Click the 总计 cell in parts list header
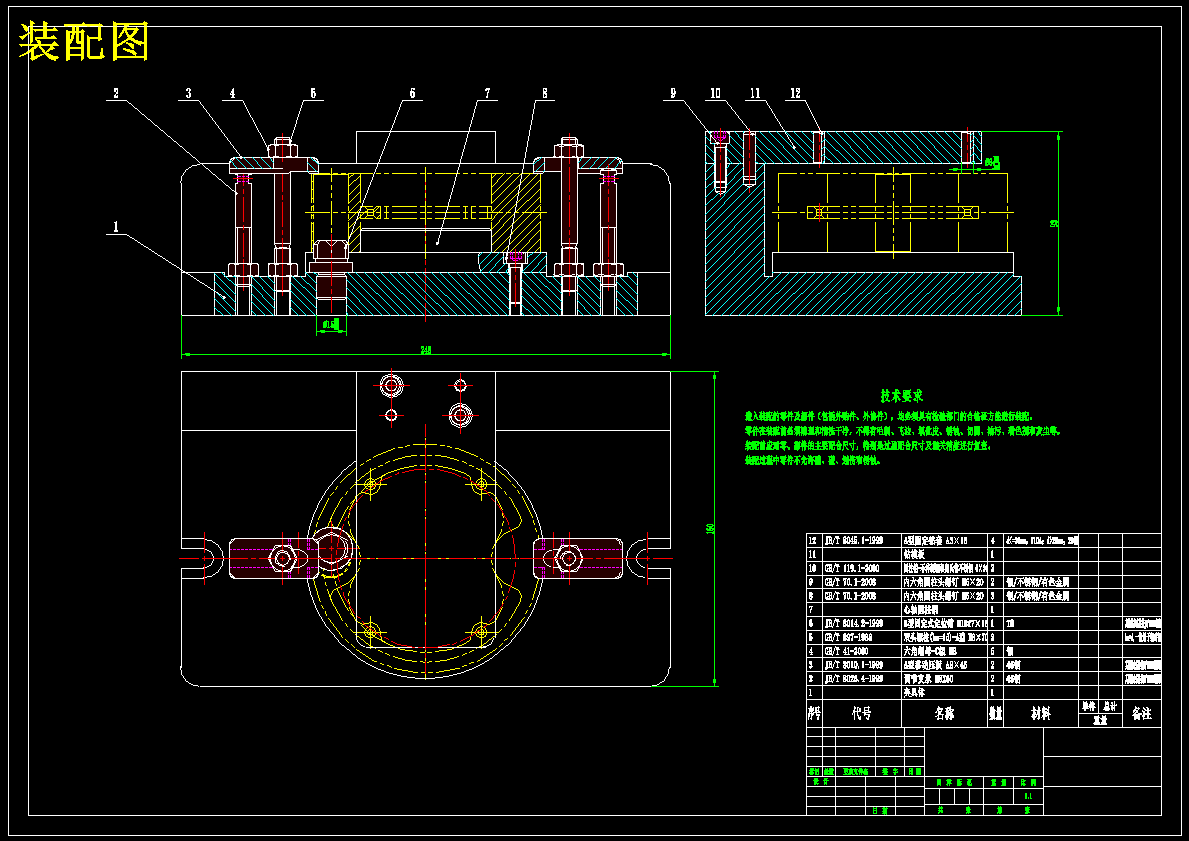1189x841 pixels. point(1110,706)
